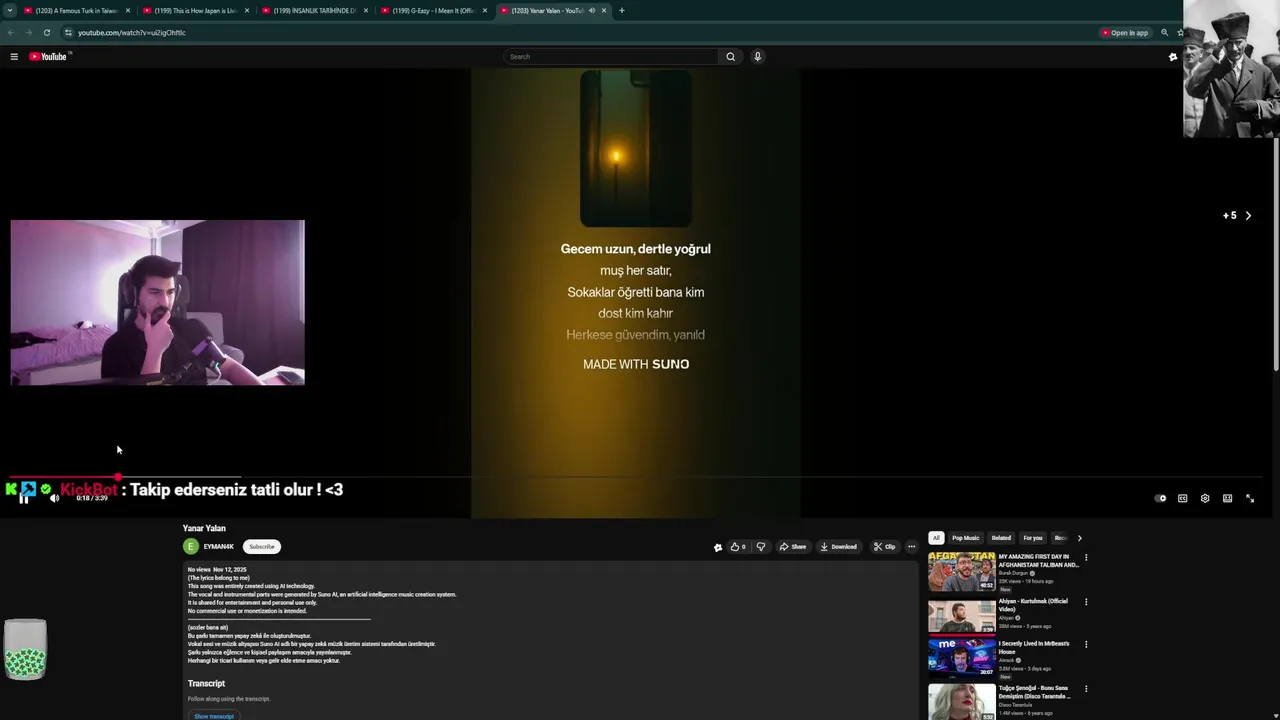Start voice search with the microphone
Image resolution: width=1280 pixels, height=720 pixels.
[x=757, y=57]
